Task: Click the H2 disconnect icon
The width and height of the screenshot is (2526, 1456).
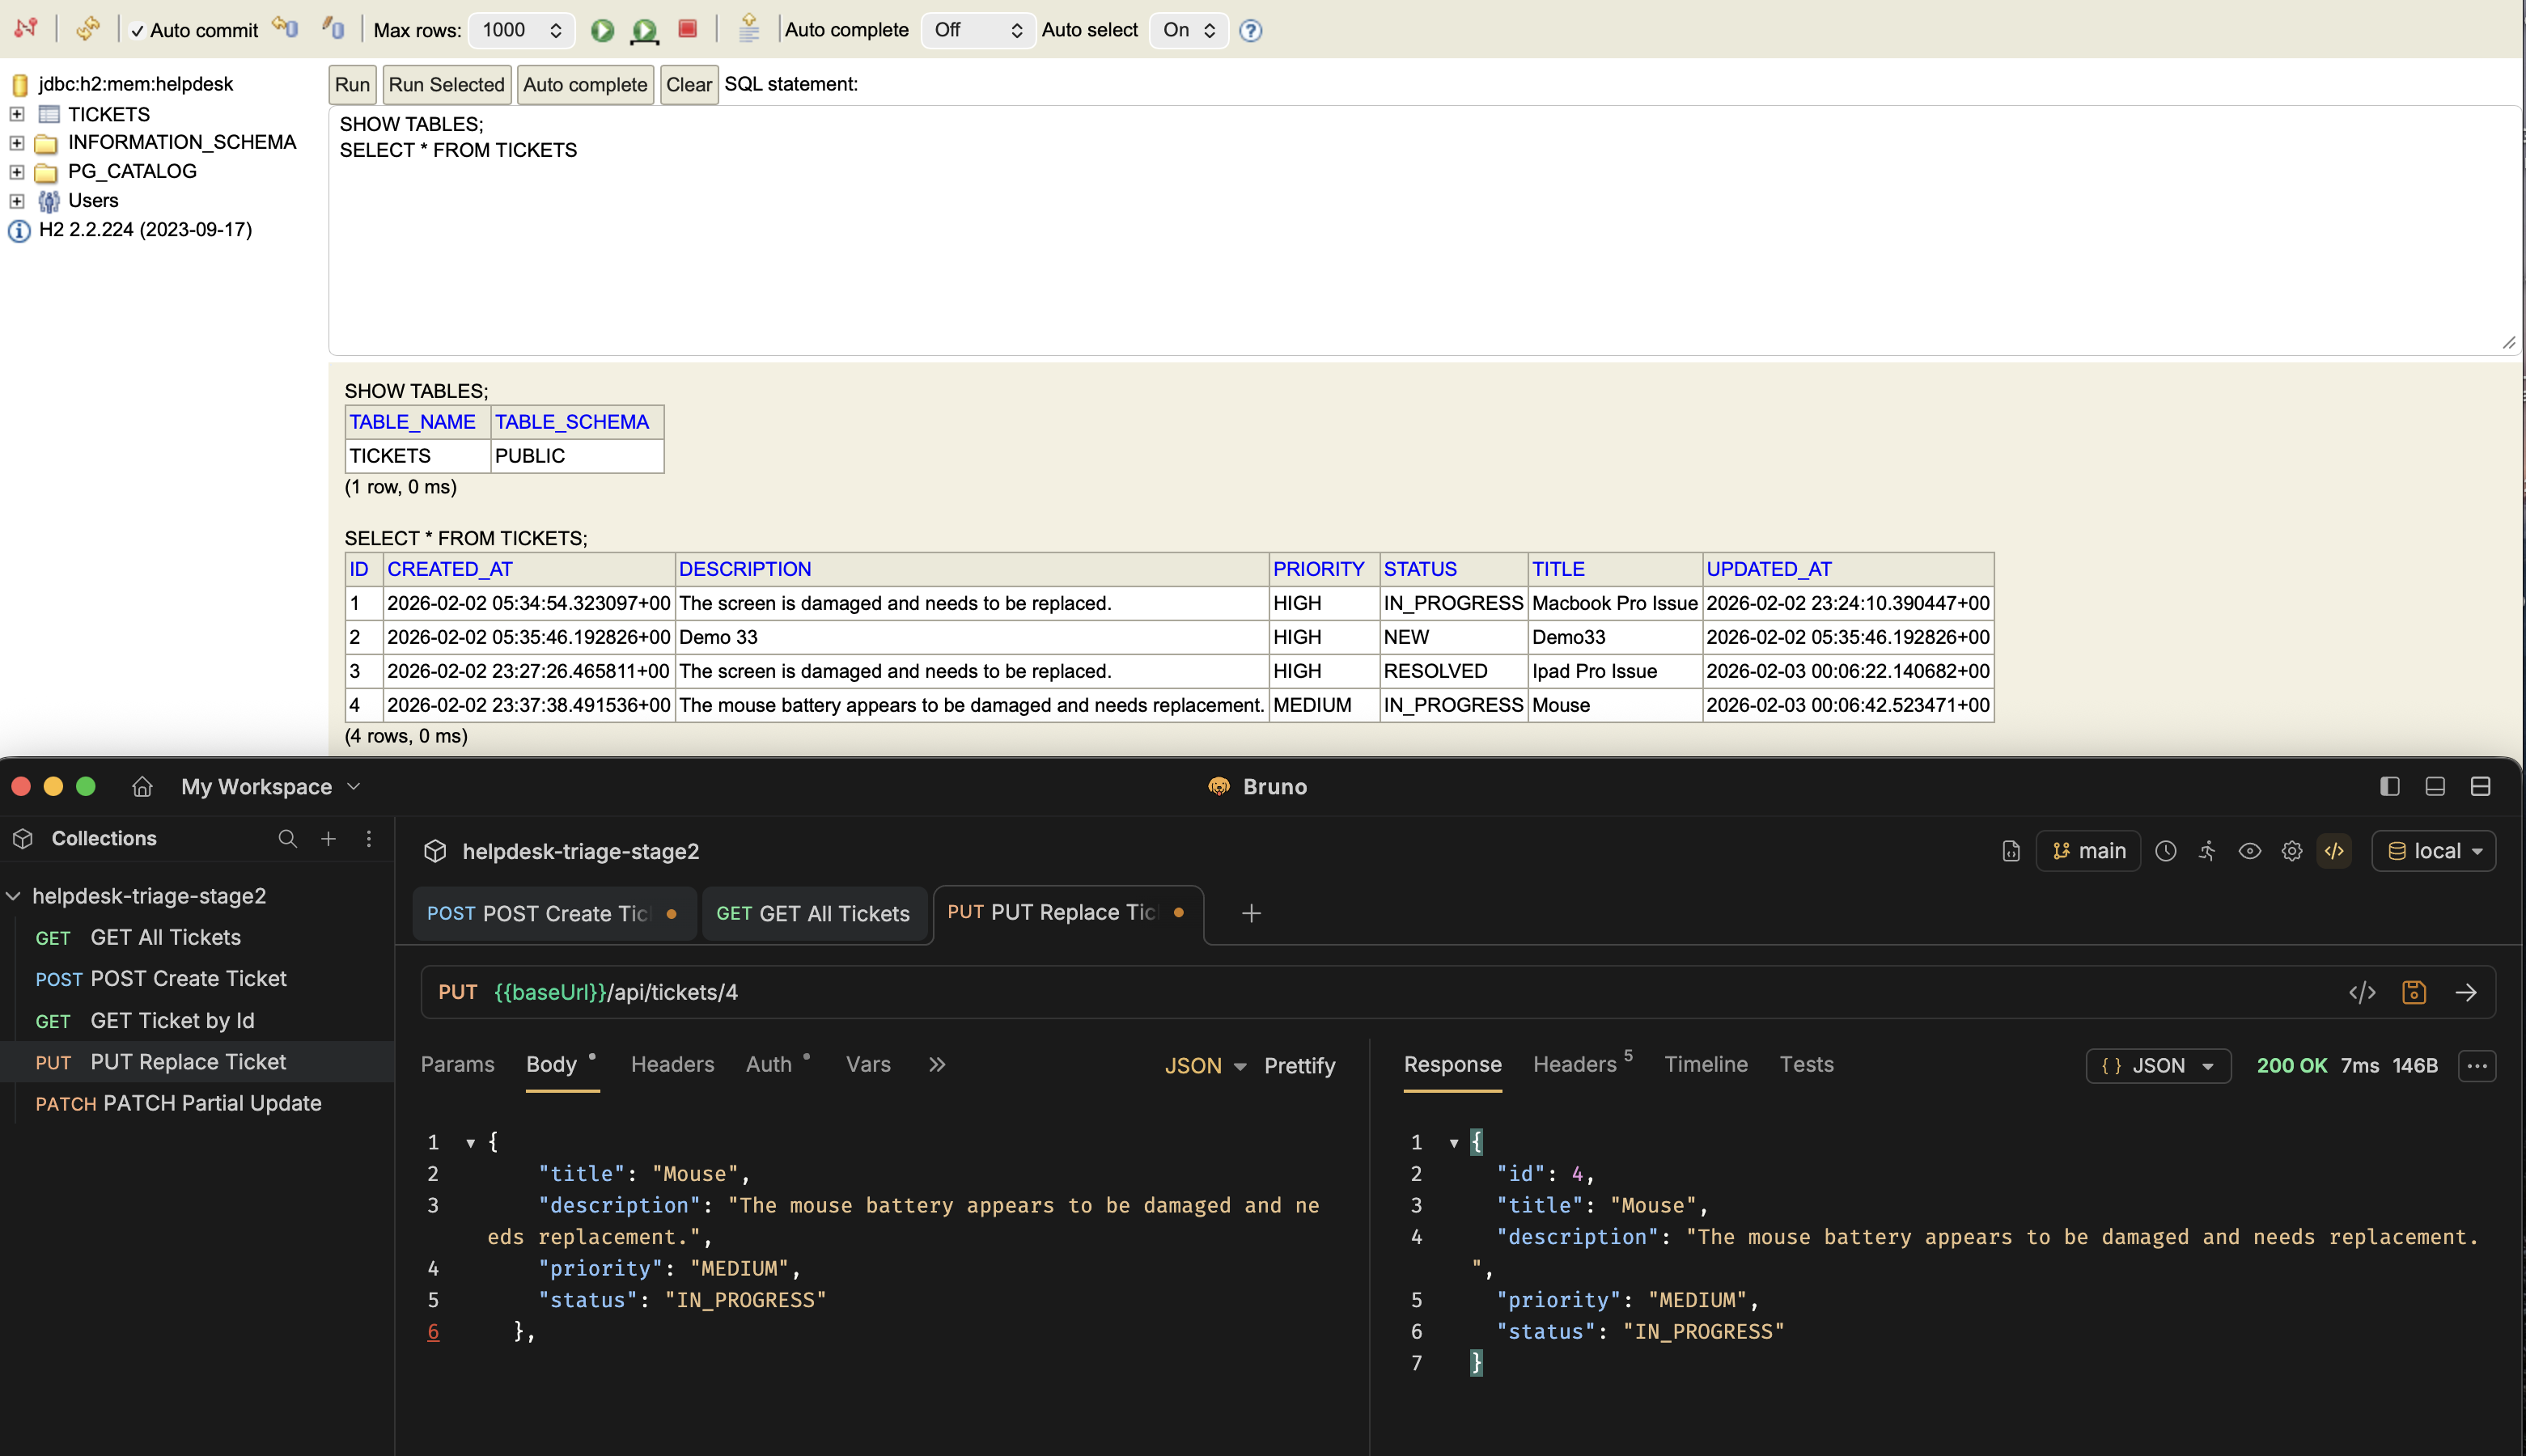Action: tap(26, 28)
